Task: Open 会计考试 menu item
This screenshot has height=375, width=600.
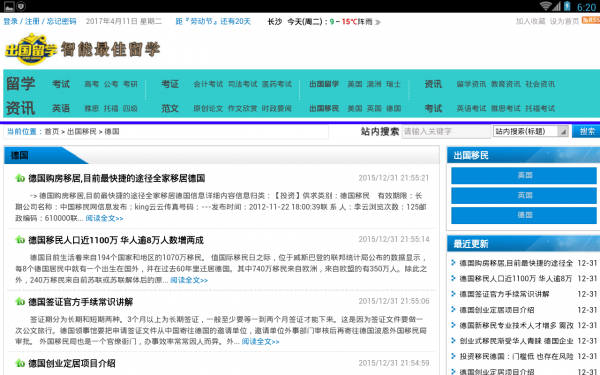Action: click(208, 84)
